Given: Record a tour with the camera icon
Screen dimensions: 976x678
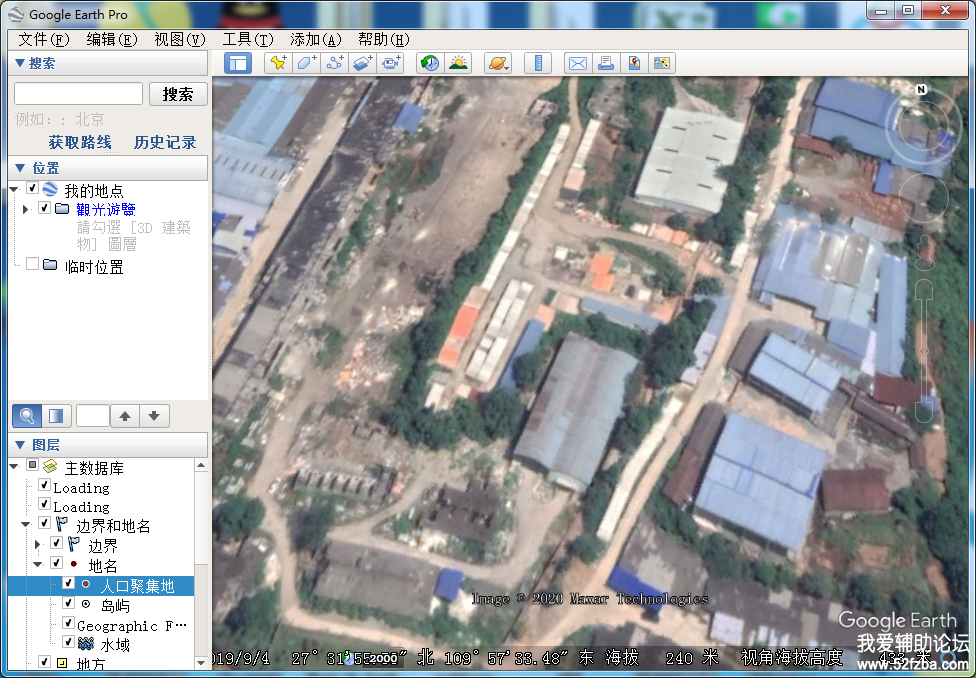Looking at the screenshot, I should tap(391, 63).
